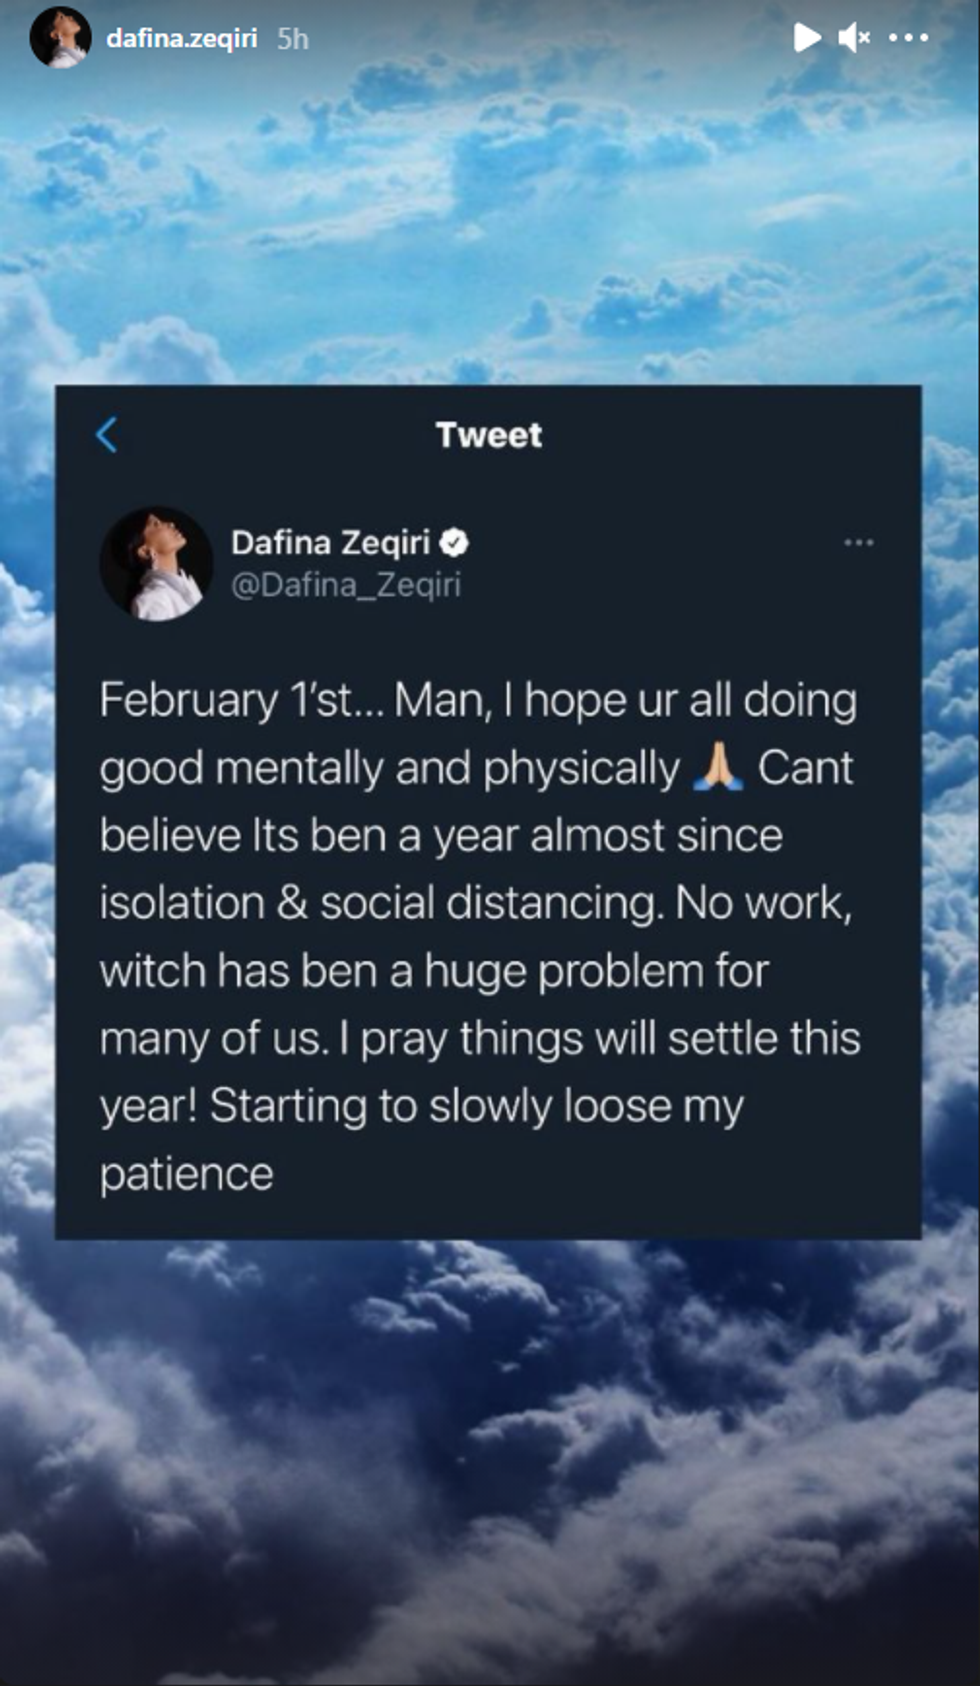The height and width of the screenshot is (1686, 980).
Task: Click the "5h" story timestamp
Action: [292, 38]
